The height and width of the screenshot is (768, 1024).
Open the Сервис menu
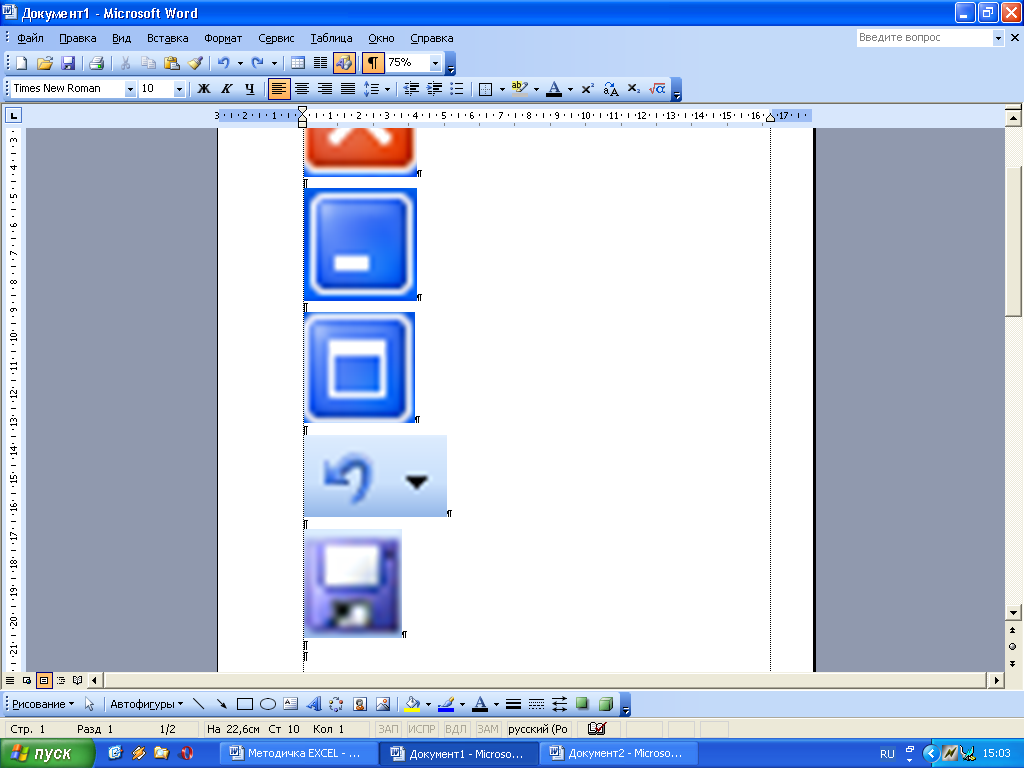pyautogui.click(x=276, y=38)
